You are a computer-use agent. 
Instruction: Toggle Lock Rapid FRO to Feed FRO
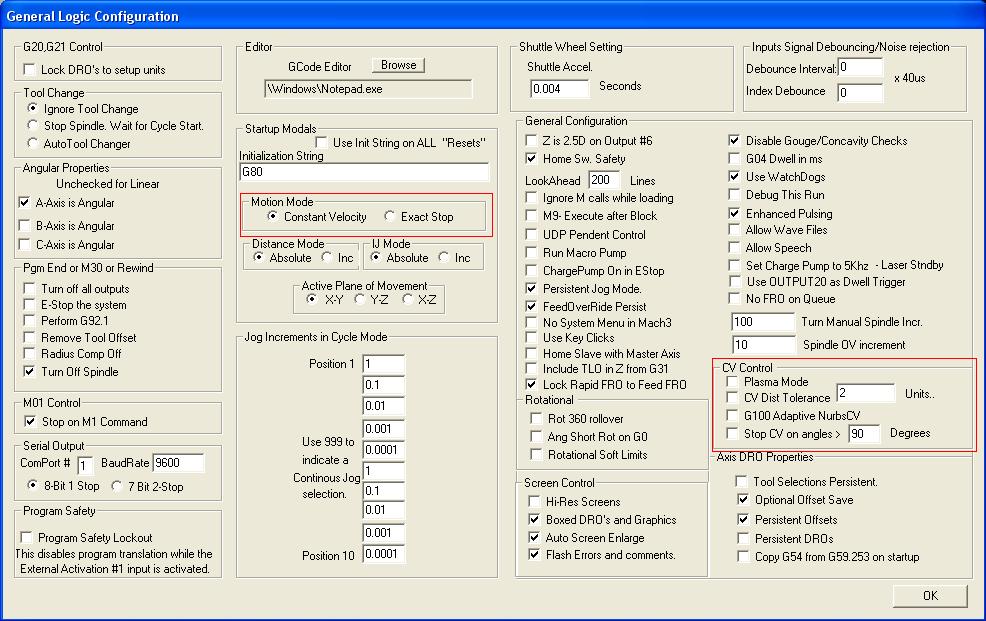pos(531,384)
